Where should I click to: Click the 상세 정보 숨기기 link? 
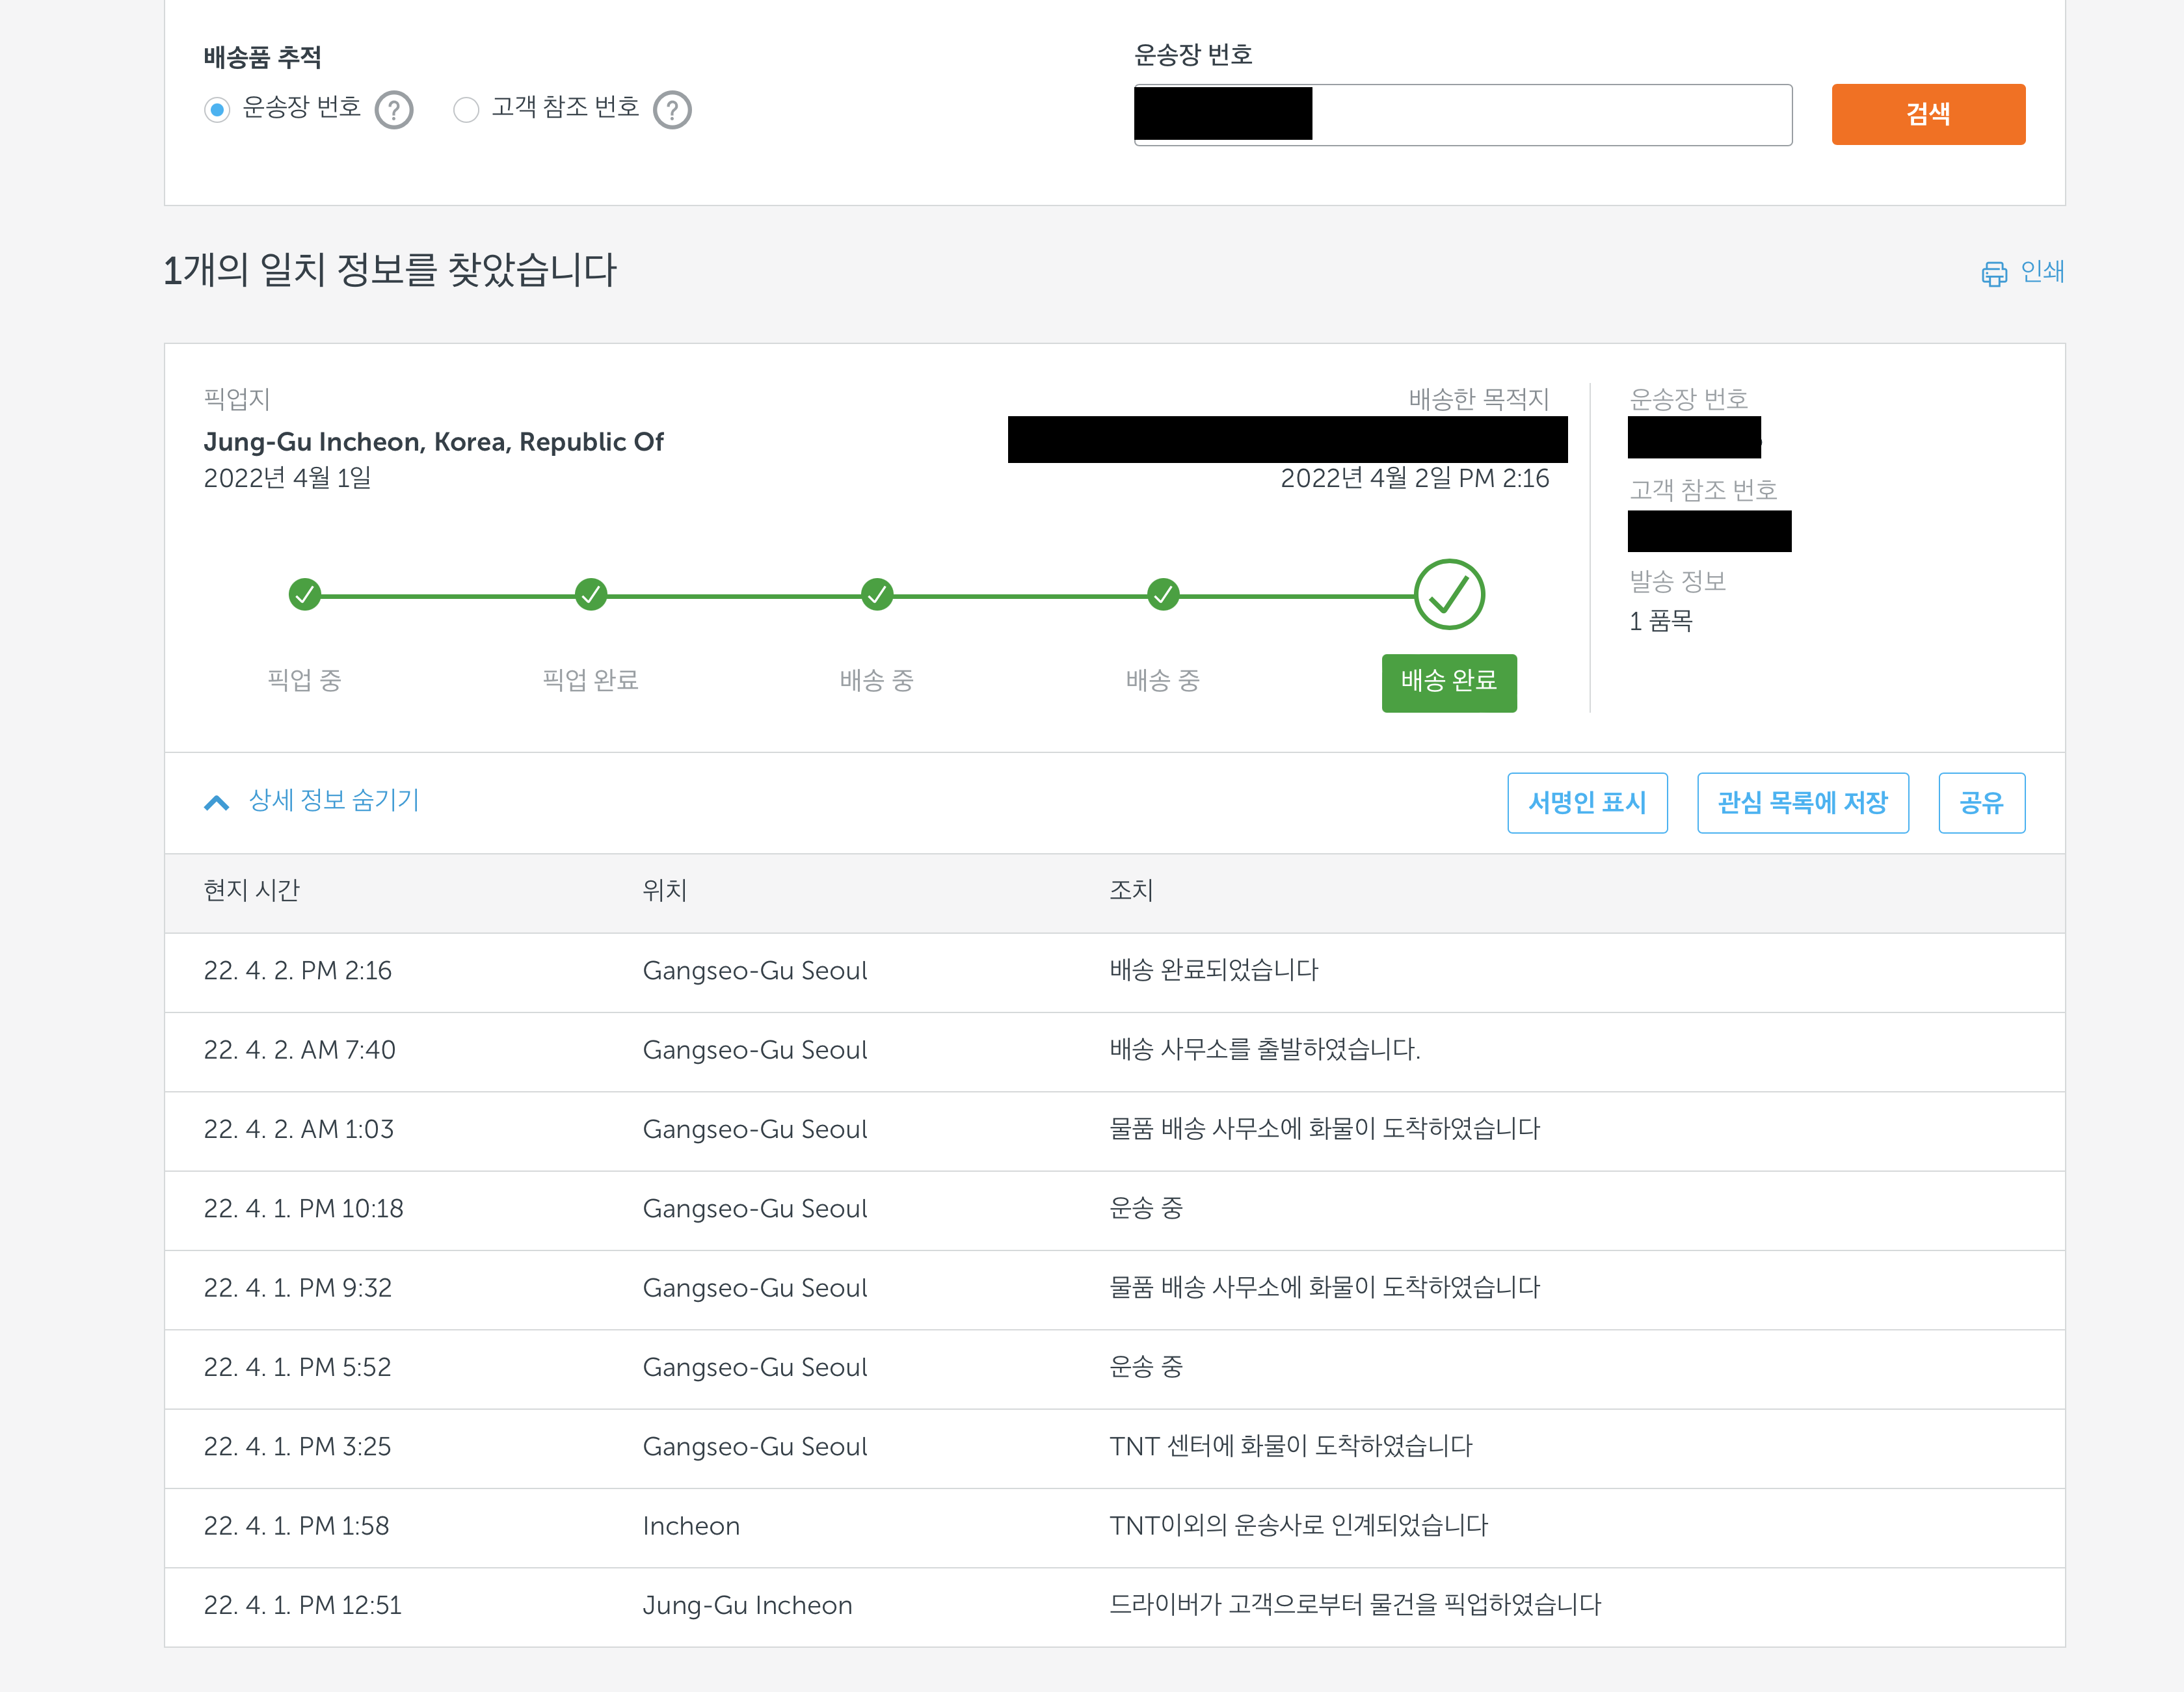334,800
